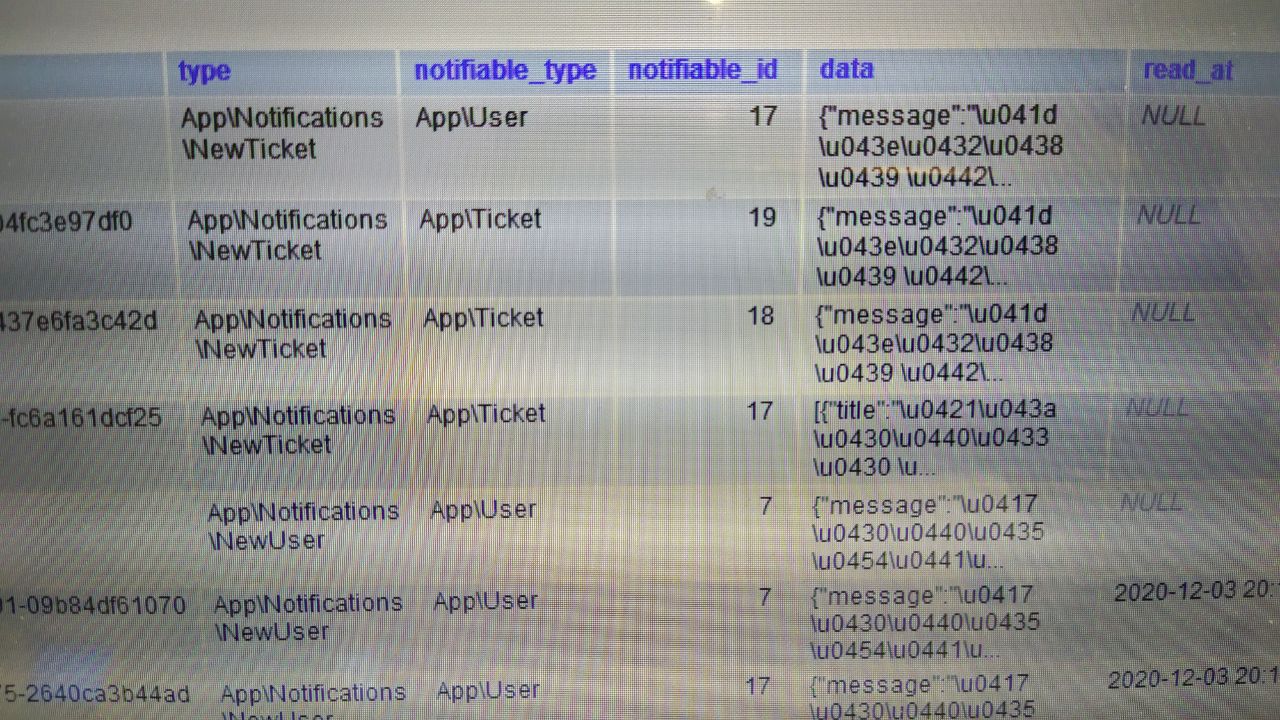
Task: Open data cell in the 2640ca3b44ad row
Action: [x=922, y=698]
